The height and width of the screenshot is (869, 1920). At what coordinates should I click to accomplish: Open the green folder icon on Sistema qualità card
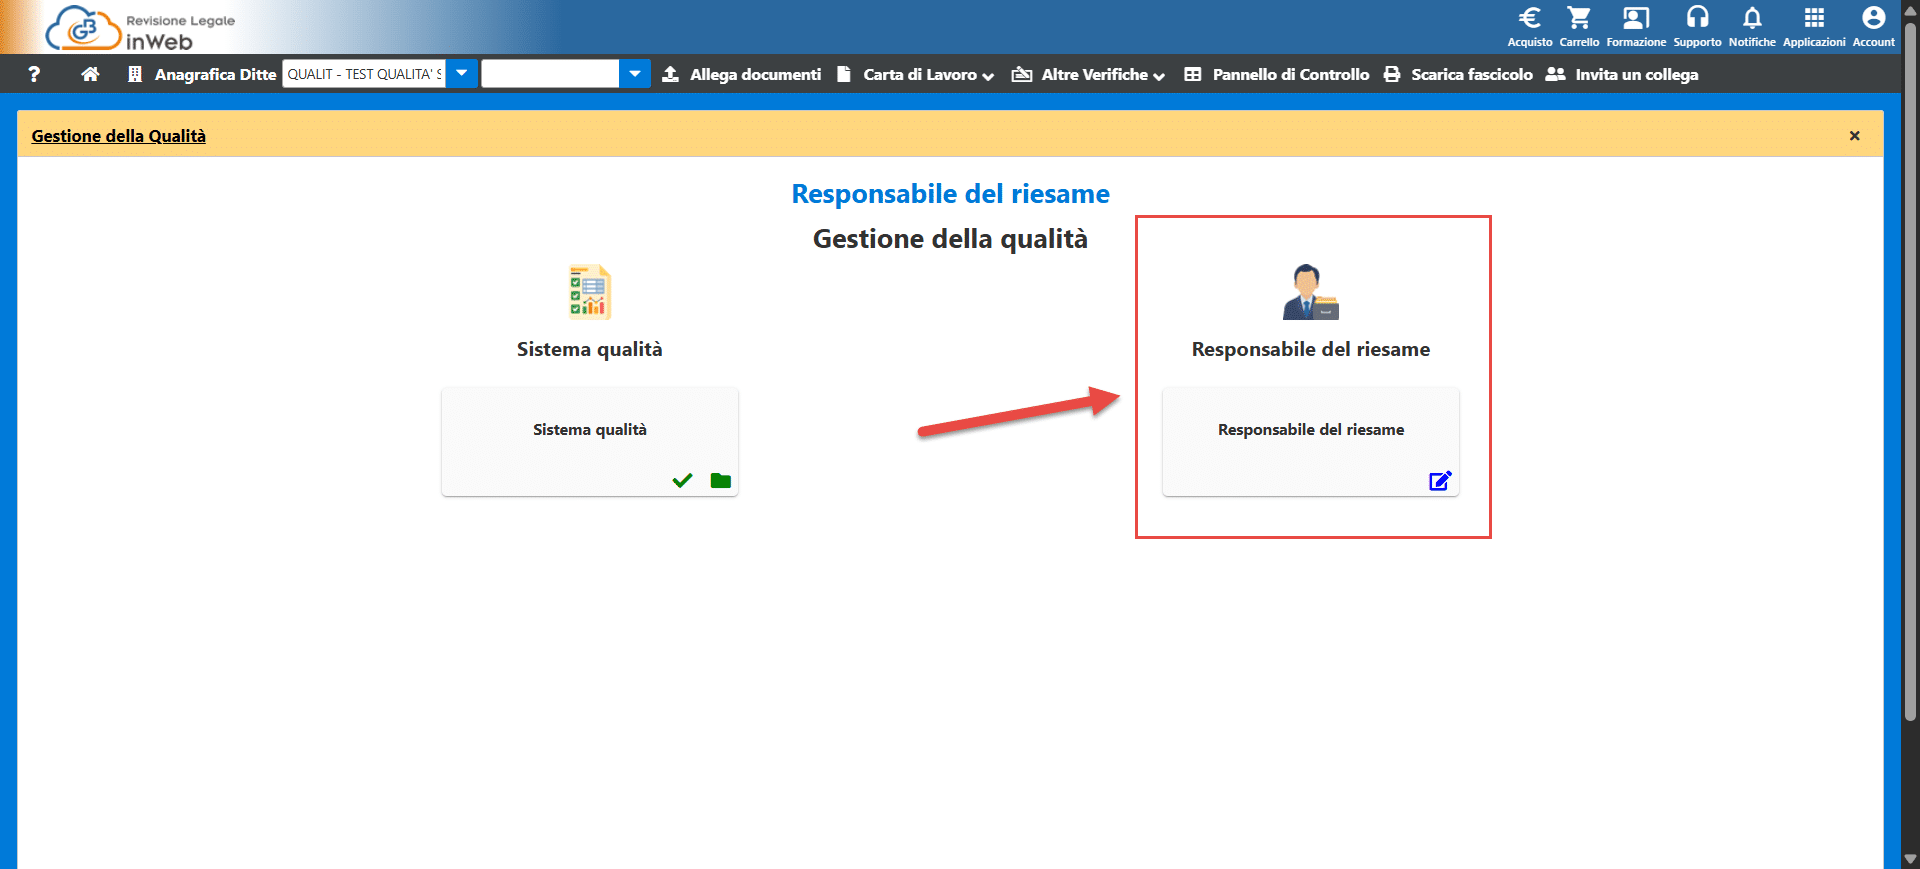(x=720, y=481)
